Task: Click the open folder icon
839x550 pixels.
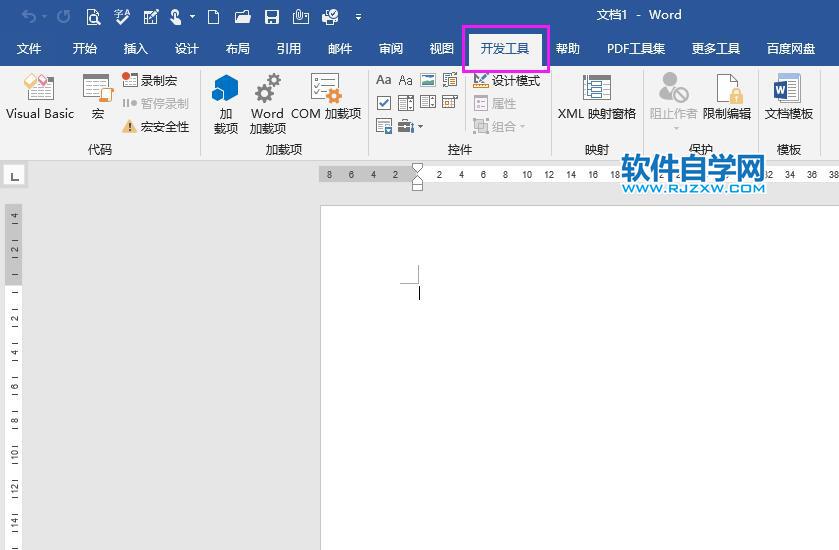Action: (242, 17)
